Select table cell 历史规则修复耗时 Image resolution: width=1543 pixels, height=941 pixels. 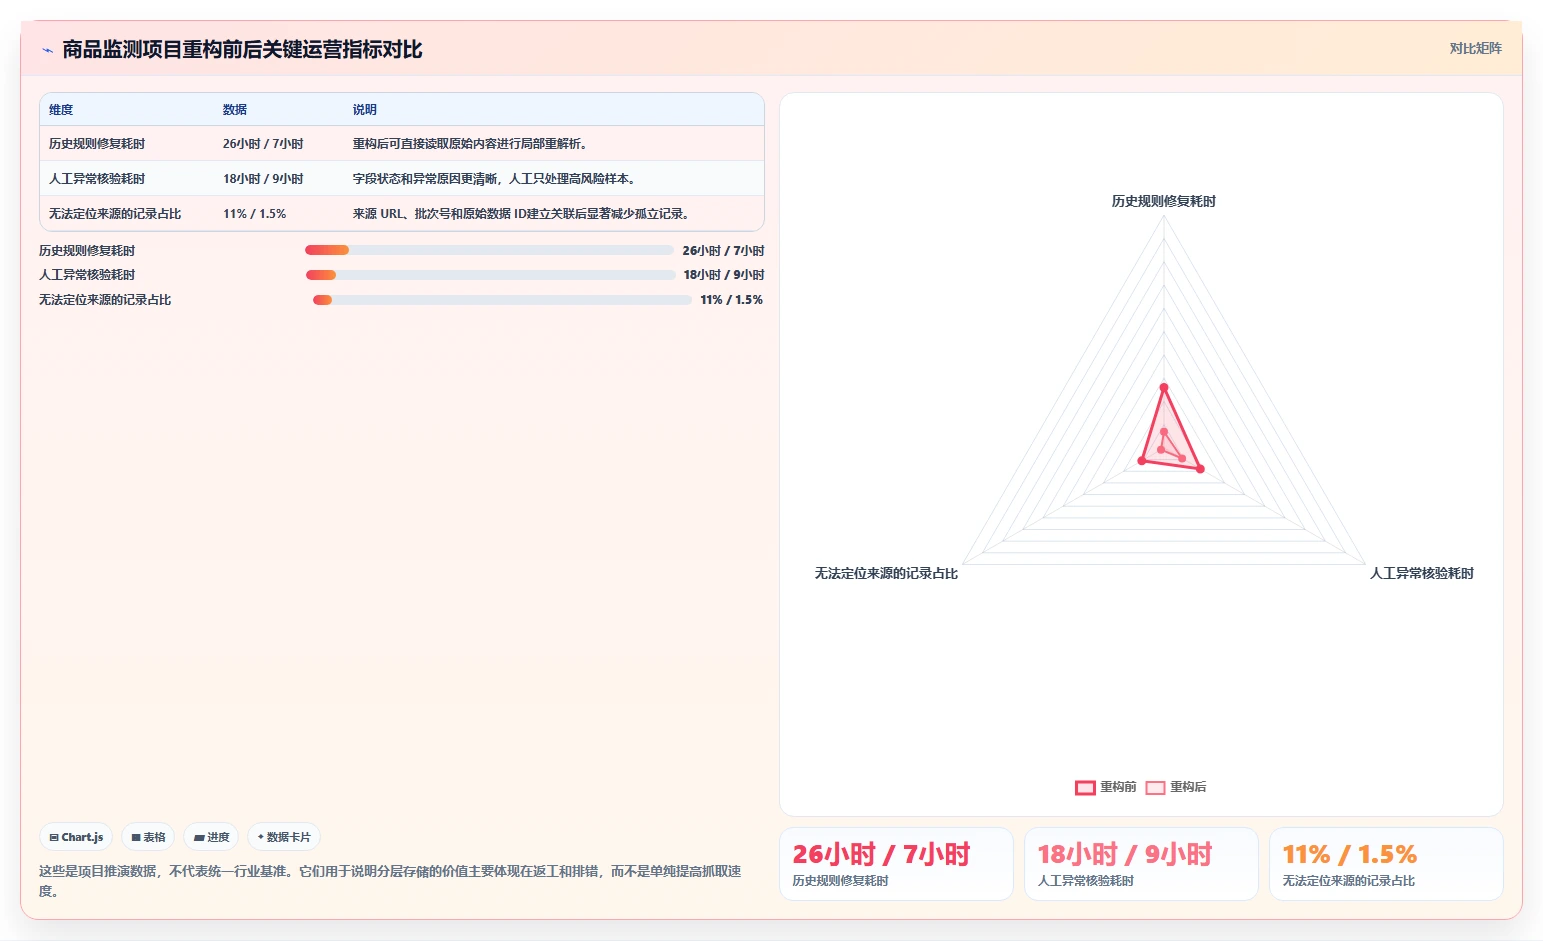pos(97,144)
